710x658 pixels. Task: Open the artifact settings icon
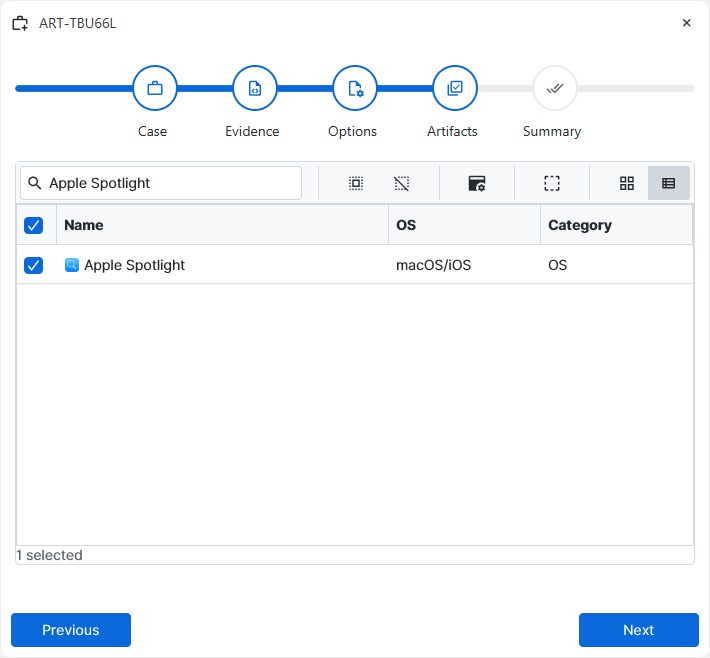coord(477,183)
